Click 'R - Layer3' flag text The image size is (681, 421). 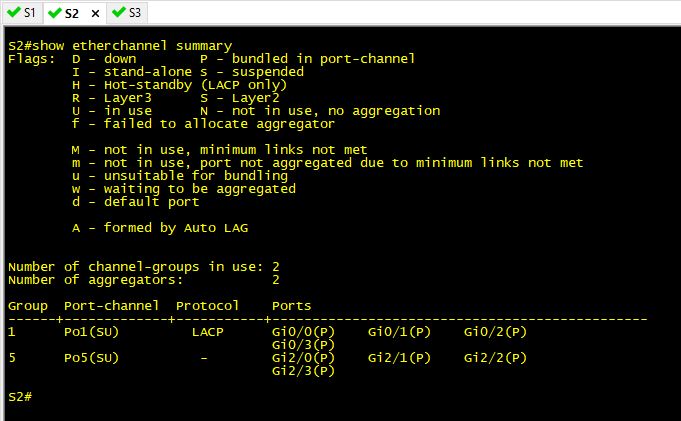112,98
